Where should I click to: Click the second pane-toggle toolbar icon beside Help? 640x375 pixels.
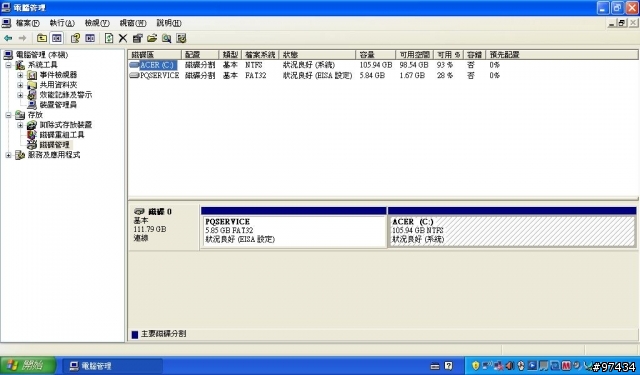(x=90, y=38)
